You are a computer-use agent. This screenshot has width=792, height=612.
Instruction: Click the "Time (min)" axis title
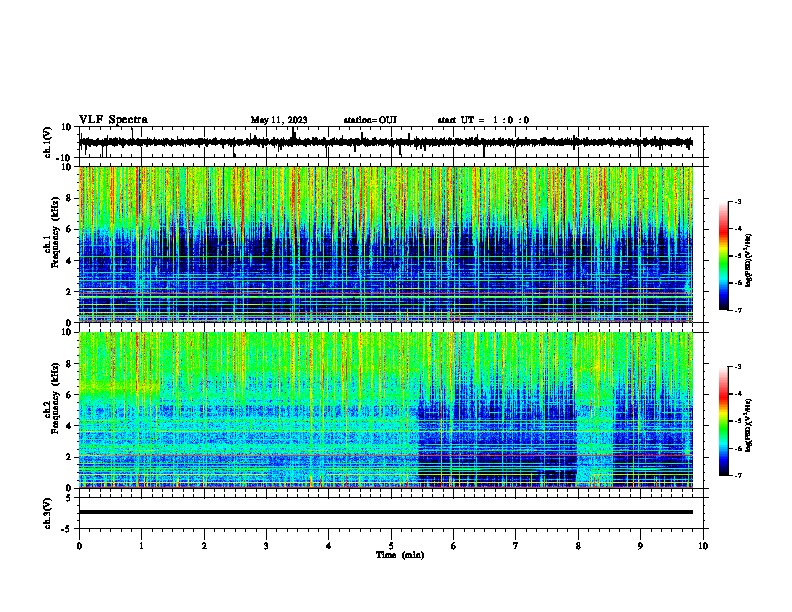click(400, 555)
